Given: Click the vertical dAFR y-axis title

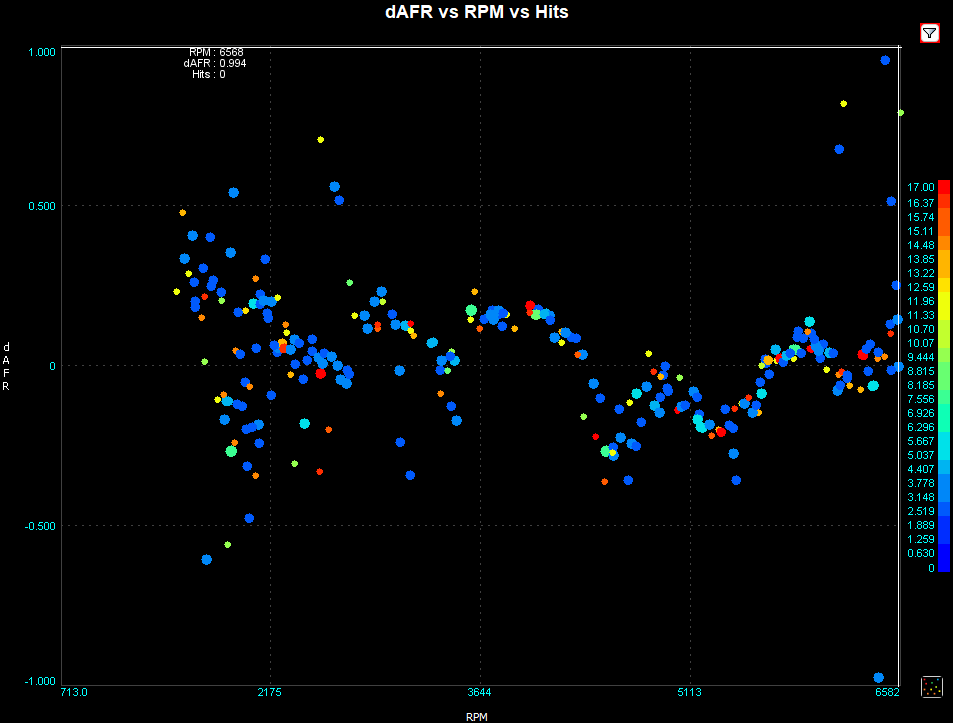Looking at the screenshot, I should pyautogui.click(x=7, y=365).
